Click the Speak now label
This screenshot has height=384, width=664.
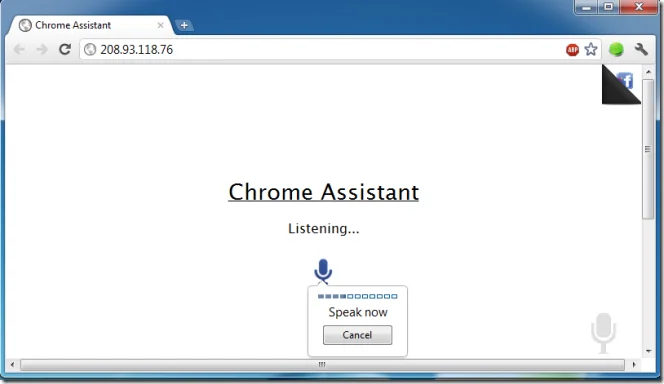[358, 312]
